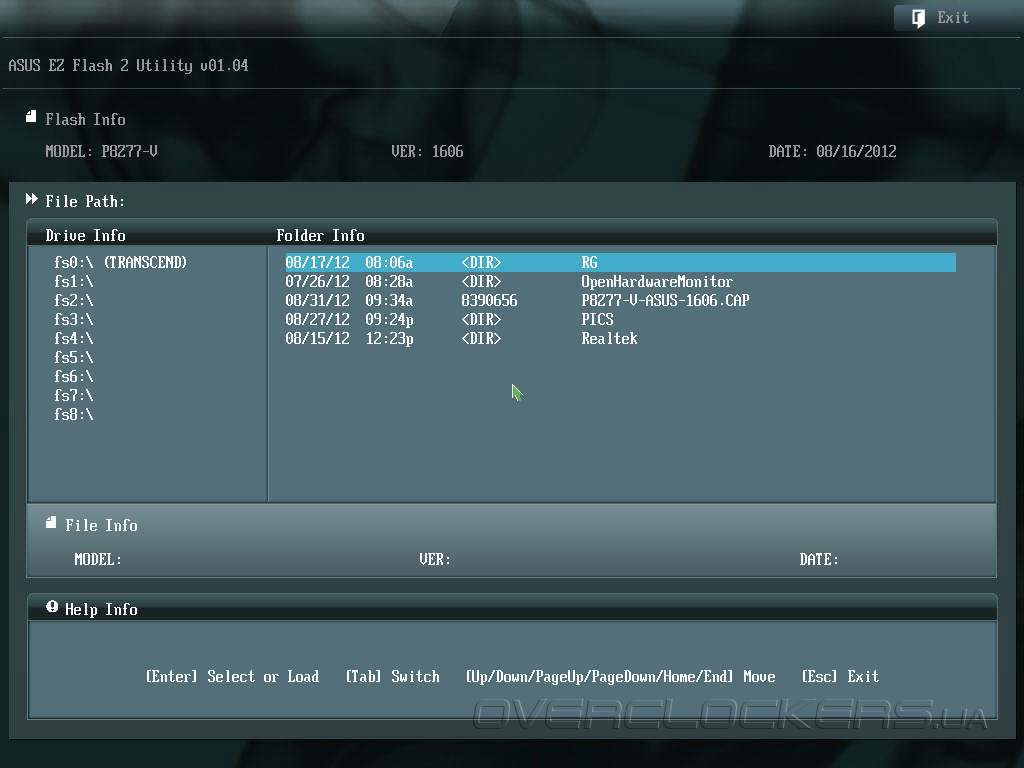Click VER: 1606 in Flash Info
This screenshot has width=1024, height=768.
[427, 152]
